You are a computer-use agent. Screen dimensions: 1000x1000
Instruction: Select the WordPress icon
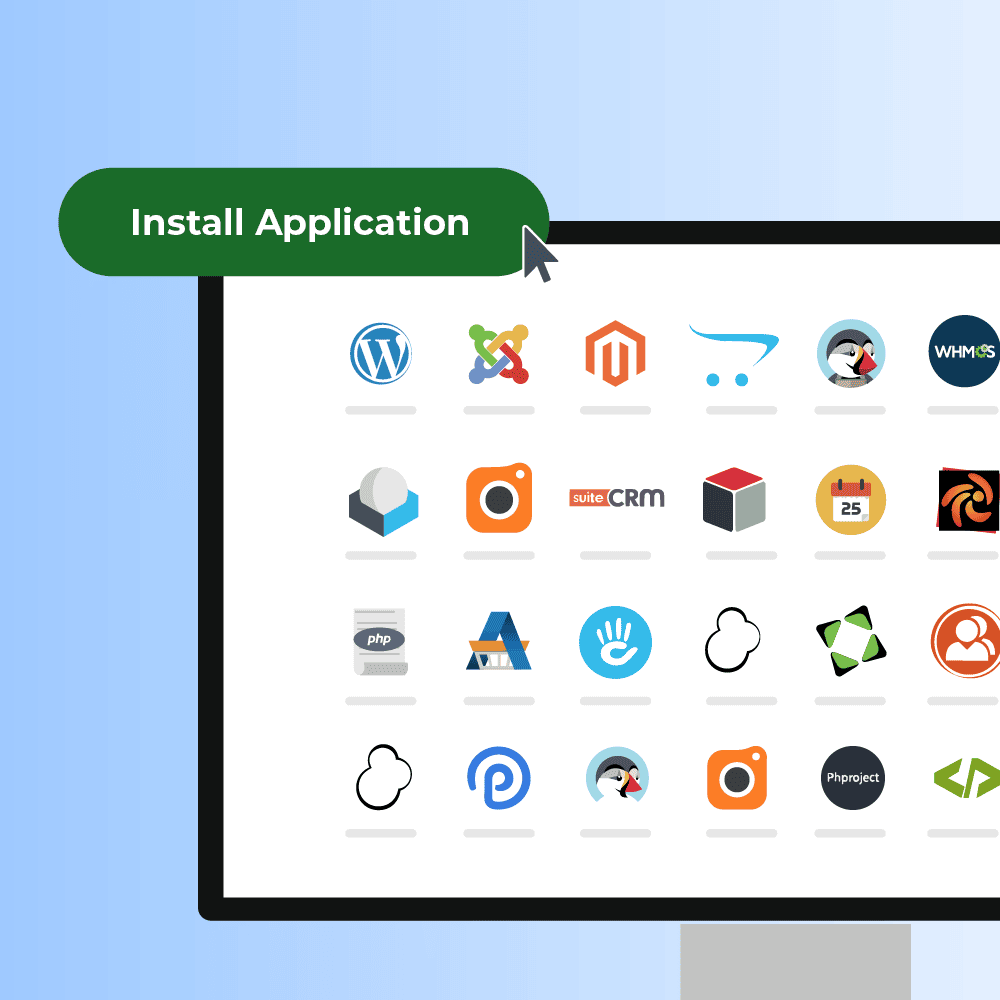(x=380, y=353)
